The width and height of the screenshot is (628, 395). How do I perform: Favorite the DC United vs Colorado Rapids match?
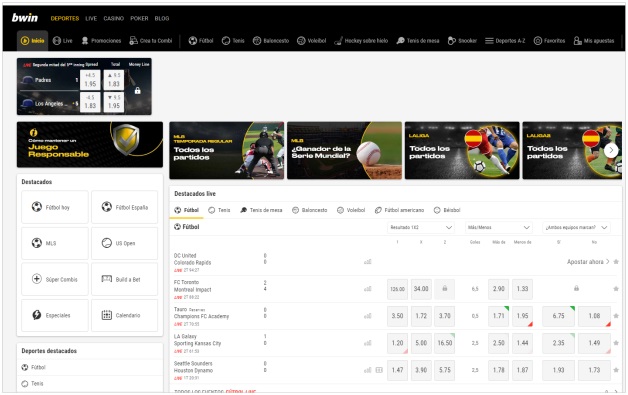point(616,262)
